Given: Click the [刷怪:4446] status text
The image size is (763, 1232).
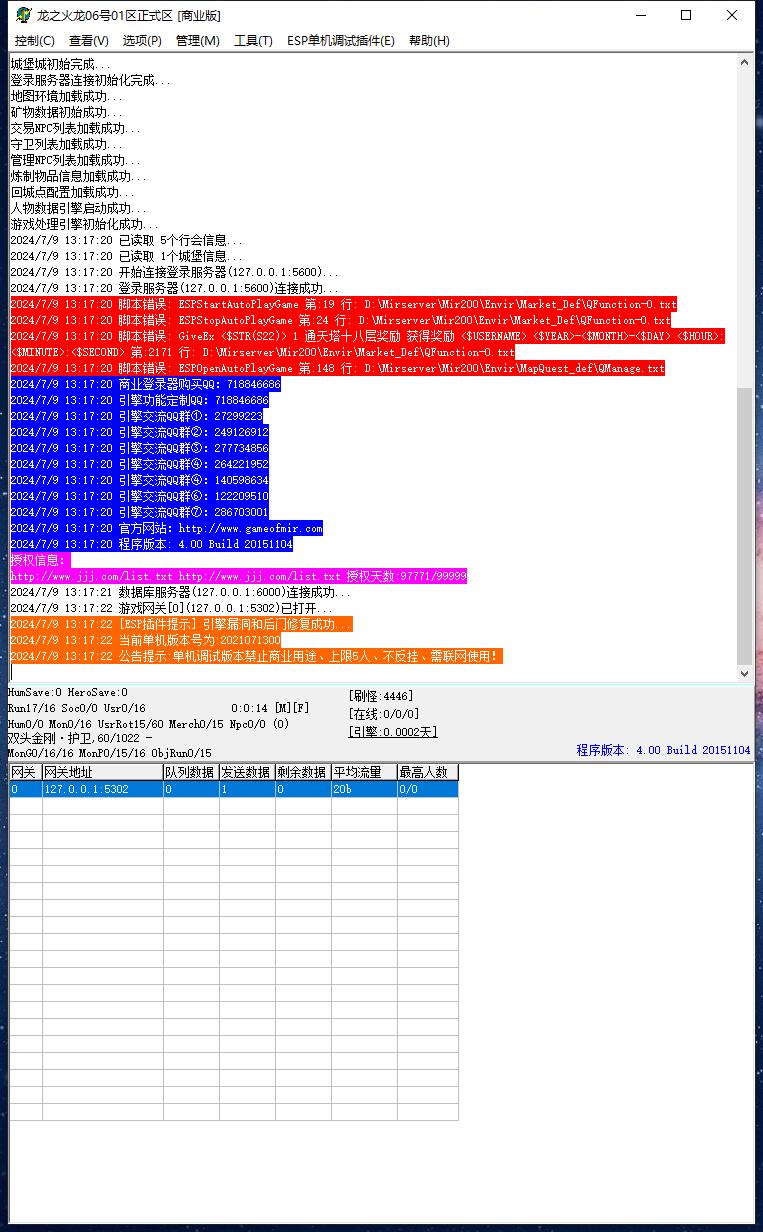Looking at the screenshot, I should coord(380,696).
